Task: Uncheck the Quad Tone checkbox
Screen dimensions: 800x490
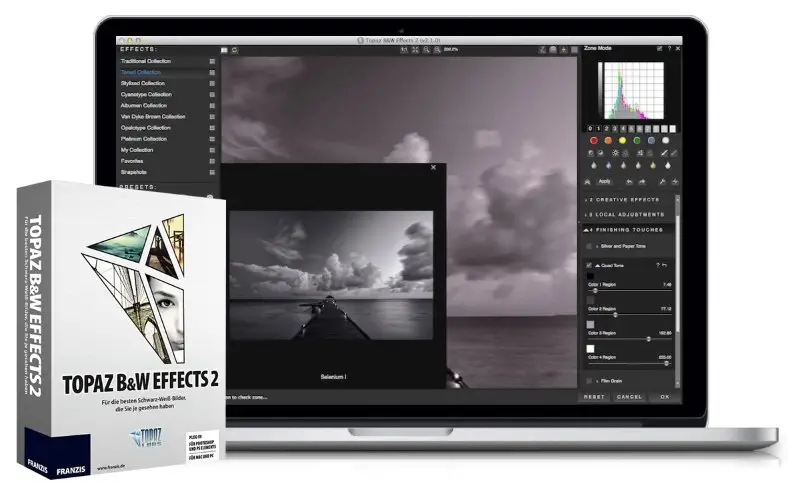Action: tap(589, 265)
